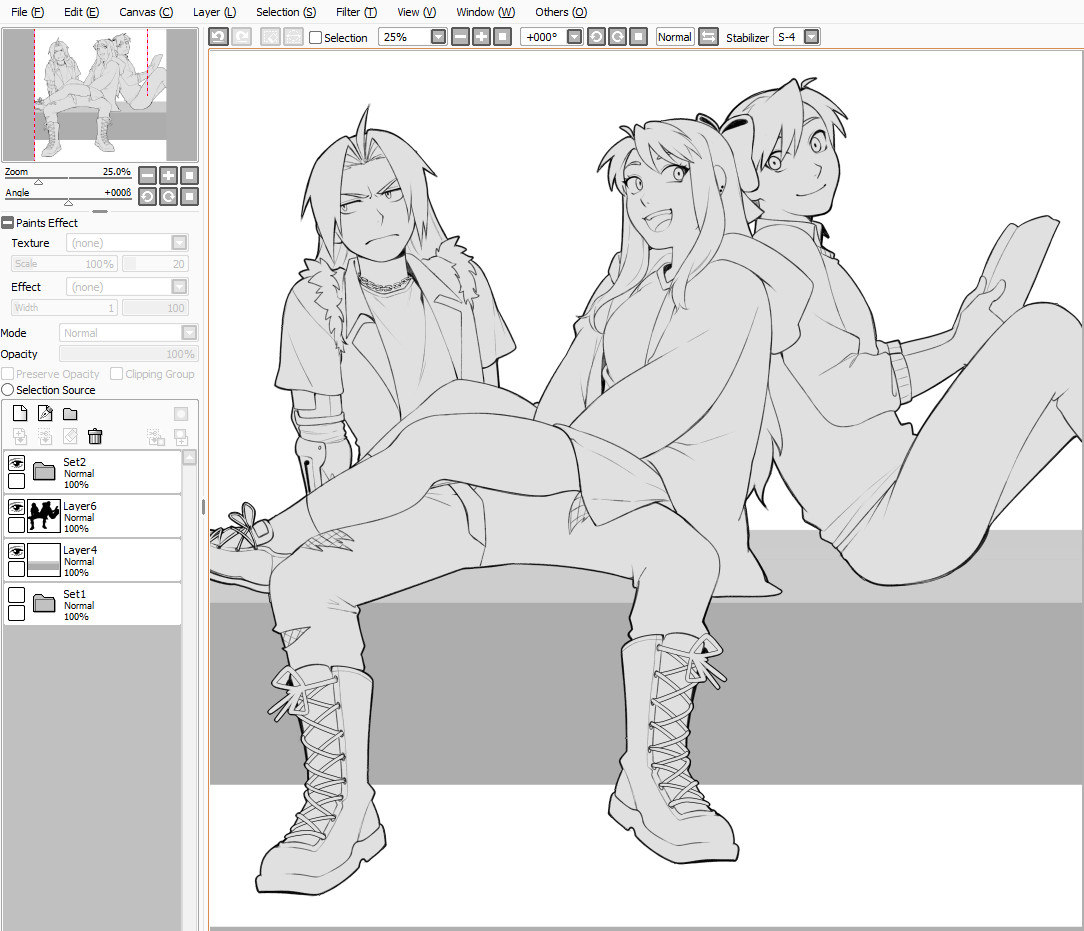This screenshot has height=931, width=1084.
Task: Create a new layer set folder
Action: pyautogui.click(x=70, y=413)
